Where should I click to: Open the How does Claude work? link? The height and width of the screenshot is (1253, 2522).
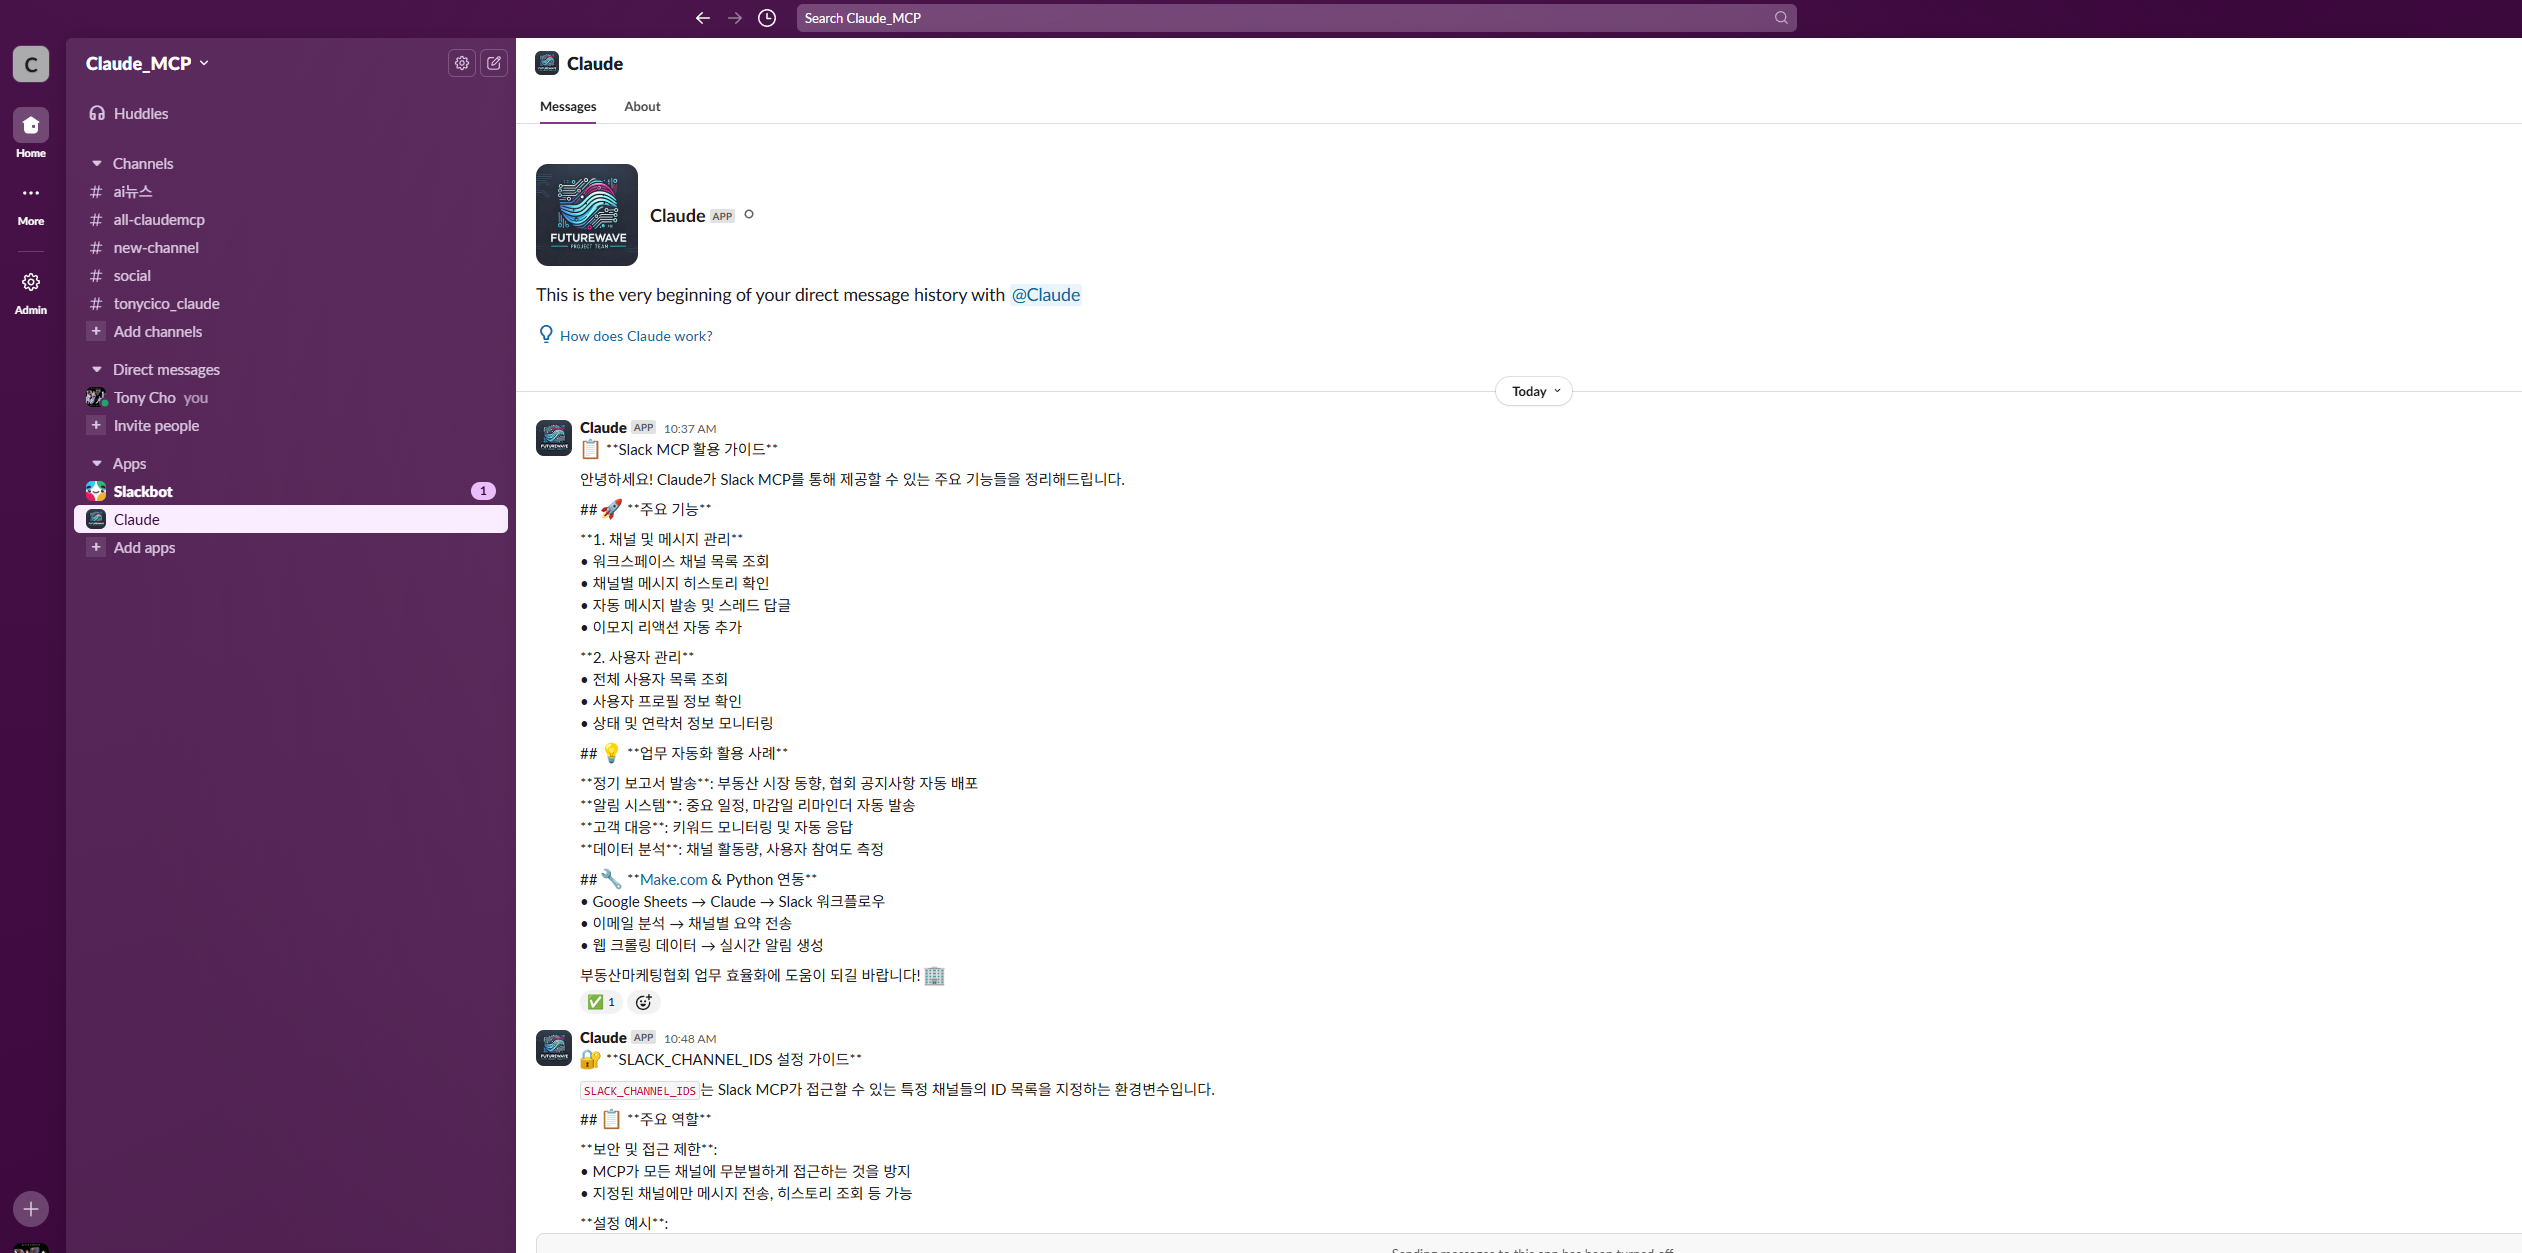pyautogui.click(x=636, y=336)
